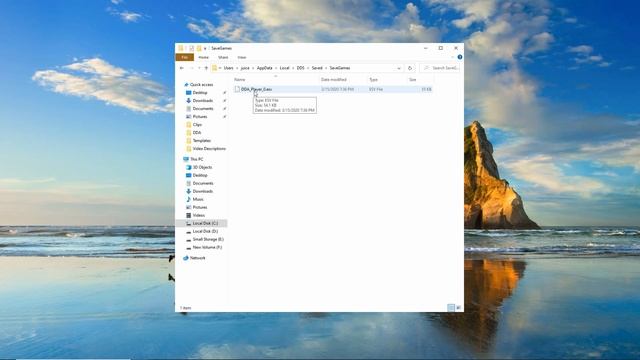Screen dimensions: 640x360
Task: Open the Templates folder
Action: tap(202, 140)
